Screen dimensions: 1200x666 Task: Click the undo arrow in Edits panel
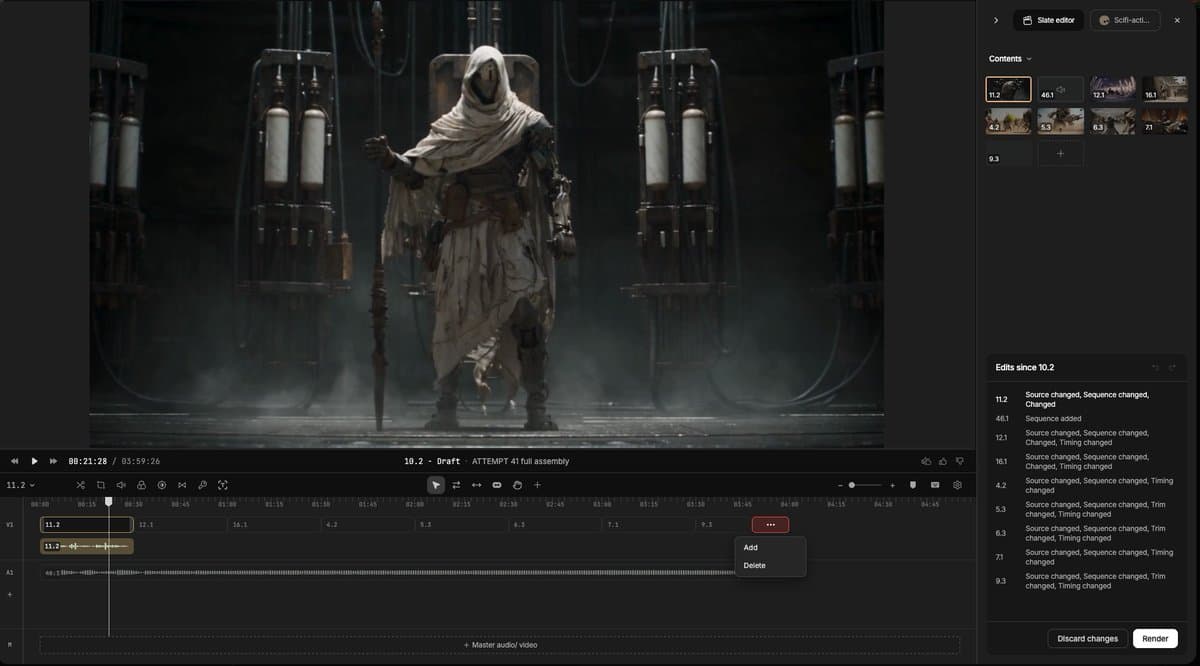point(1156,368)
